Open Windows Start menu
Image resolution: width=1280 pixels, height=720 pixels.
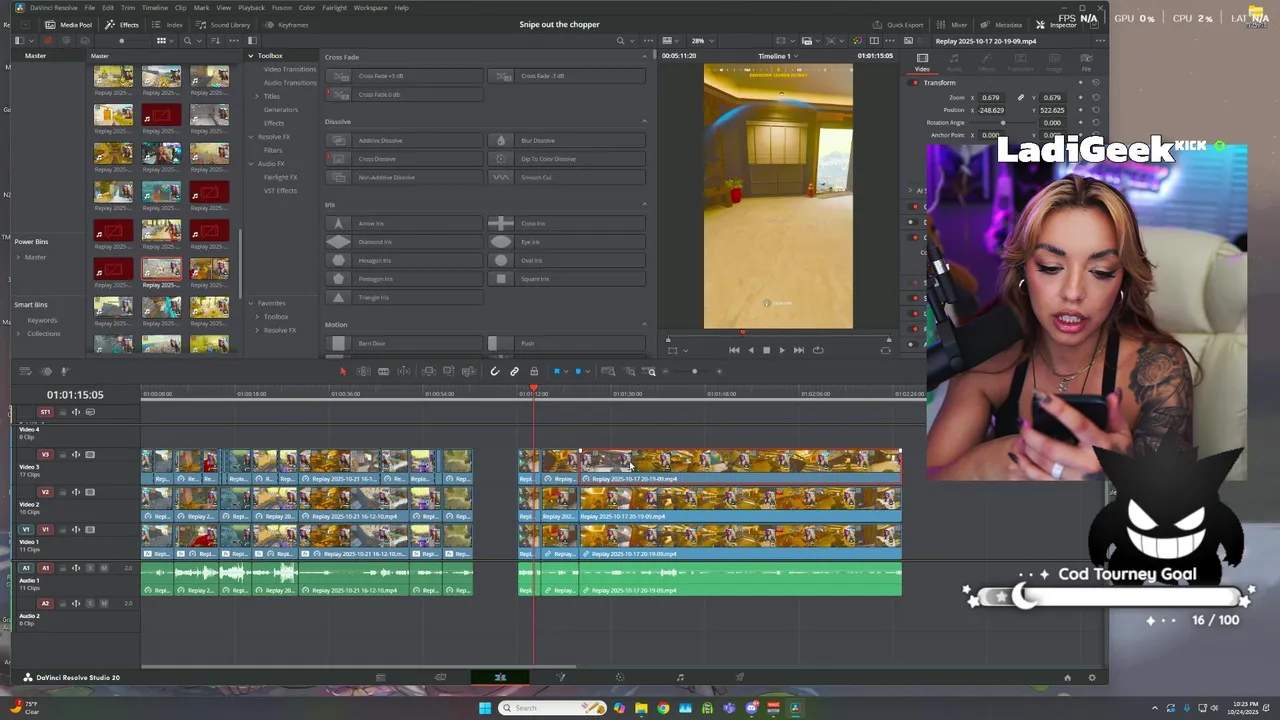[x=485, y=708]
